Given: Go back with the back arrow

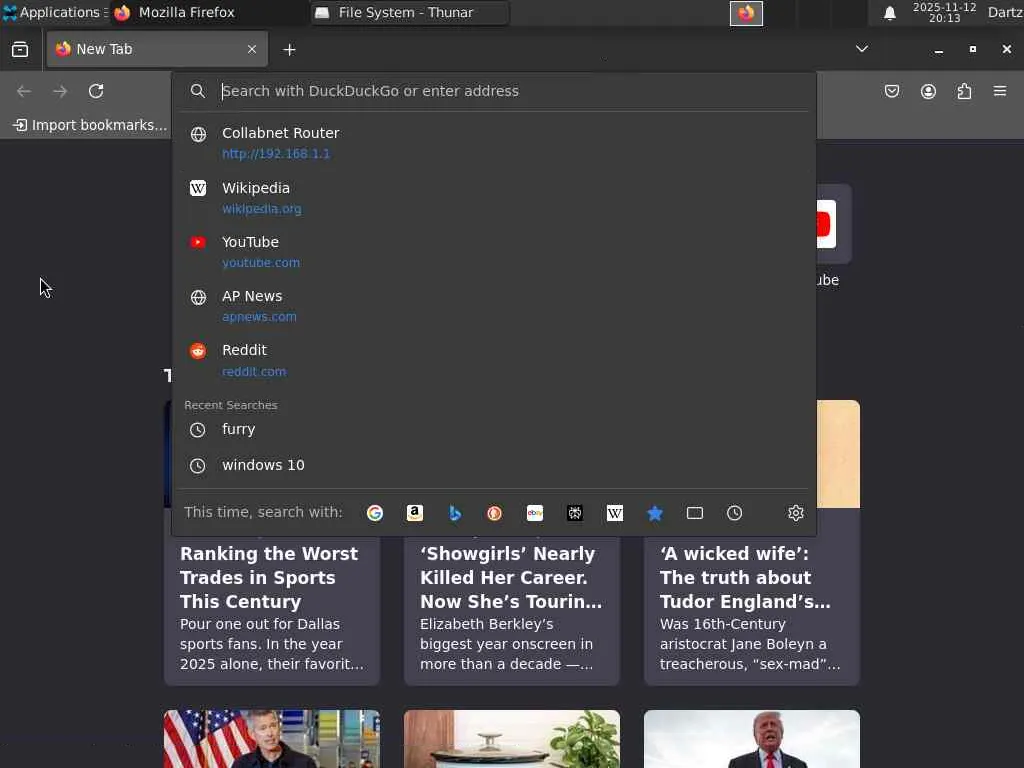Looking at the screenshot, I should [24, 91].
